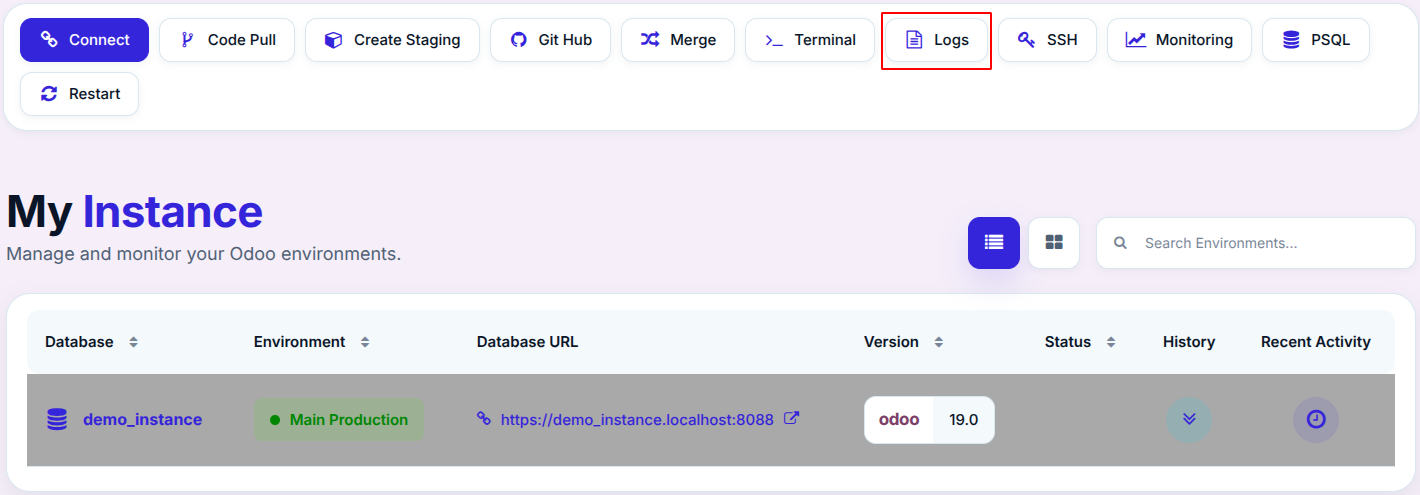Screen dimensions: 1420x495
Task: Click the SSH button
Action: click(1047, 40)
